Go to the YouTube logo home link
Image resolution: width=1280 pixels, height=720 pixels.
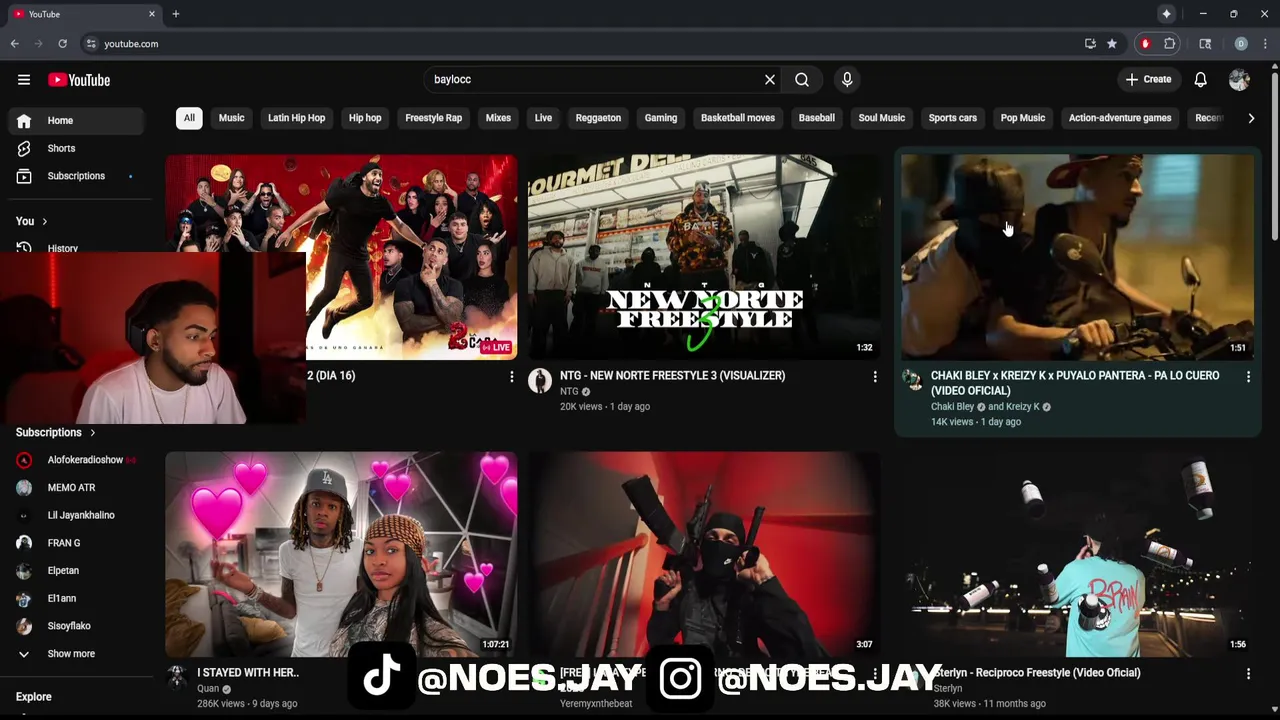(x=79, y=80)
